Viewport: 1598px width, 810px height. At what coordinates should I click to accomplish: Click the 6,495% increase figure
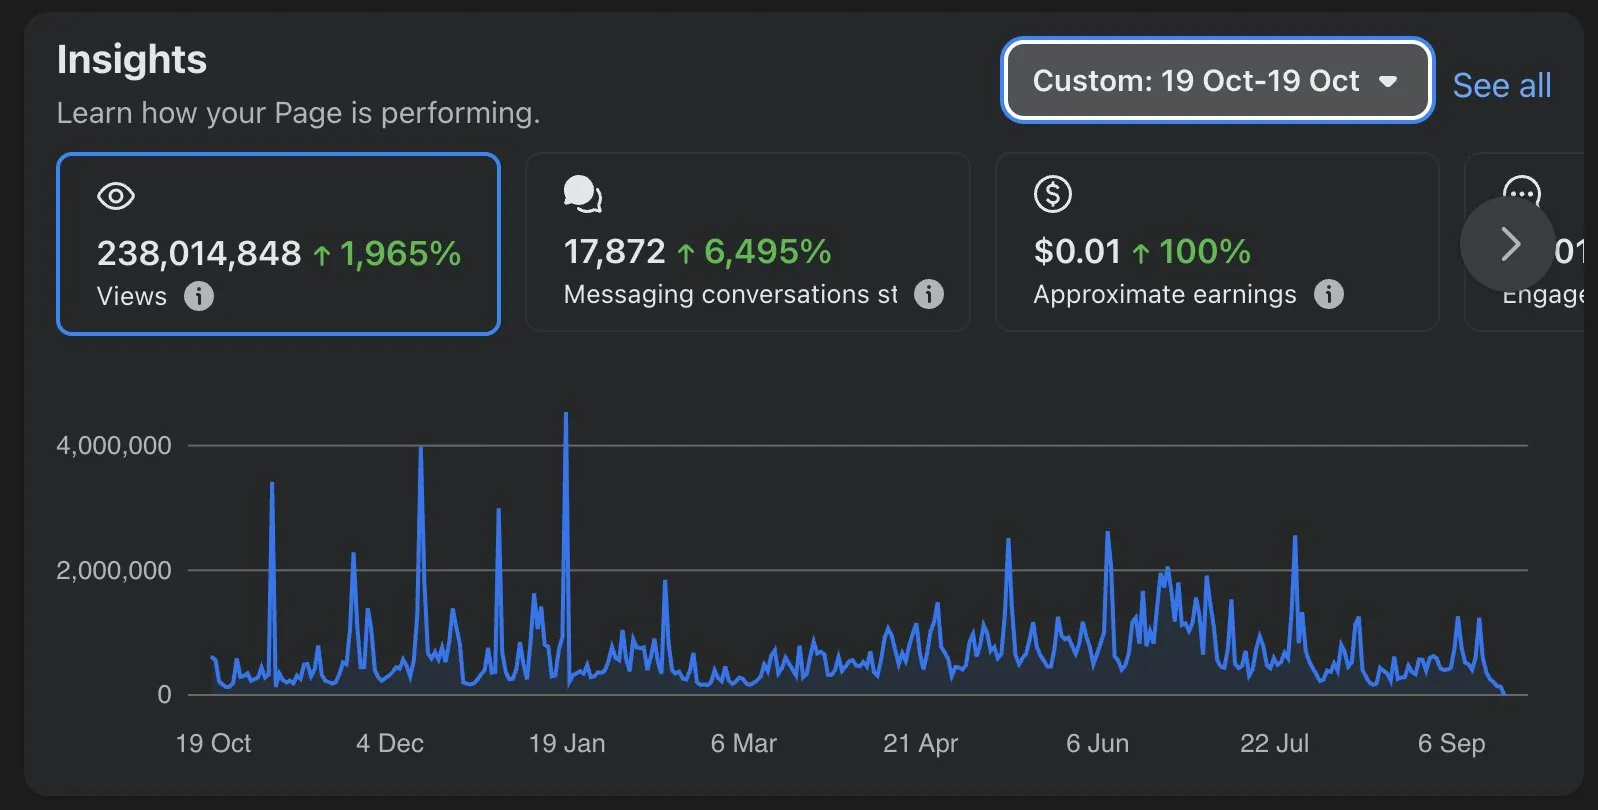coord(767,251)
